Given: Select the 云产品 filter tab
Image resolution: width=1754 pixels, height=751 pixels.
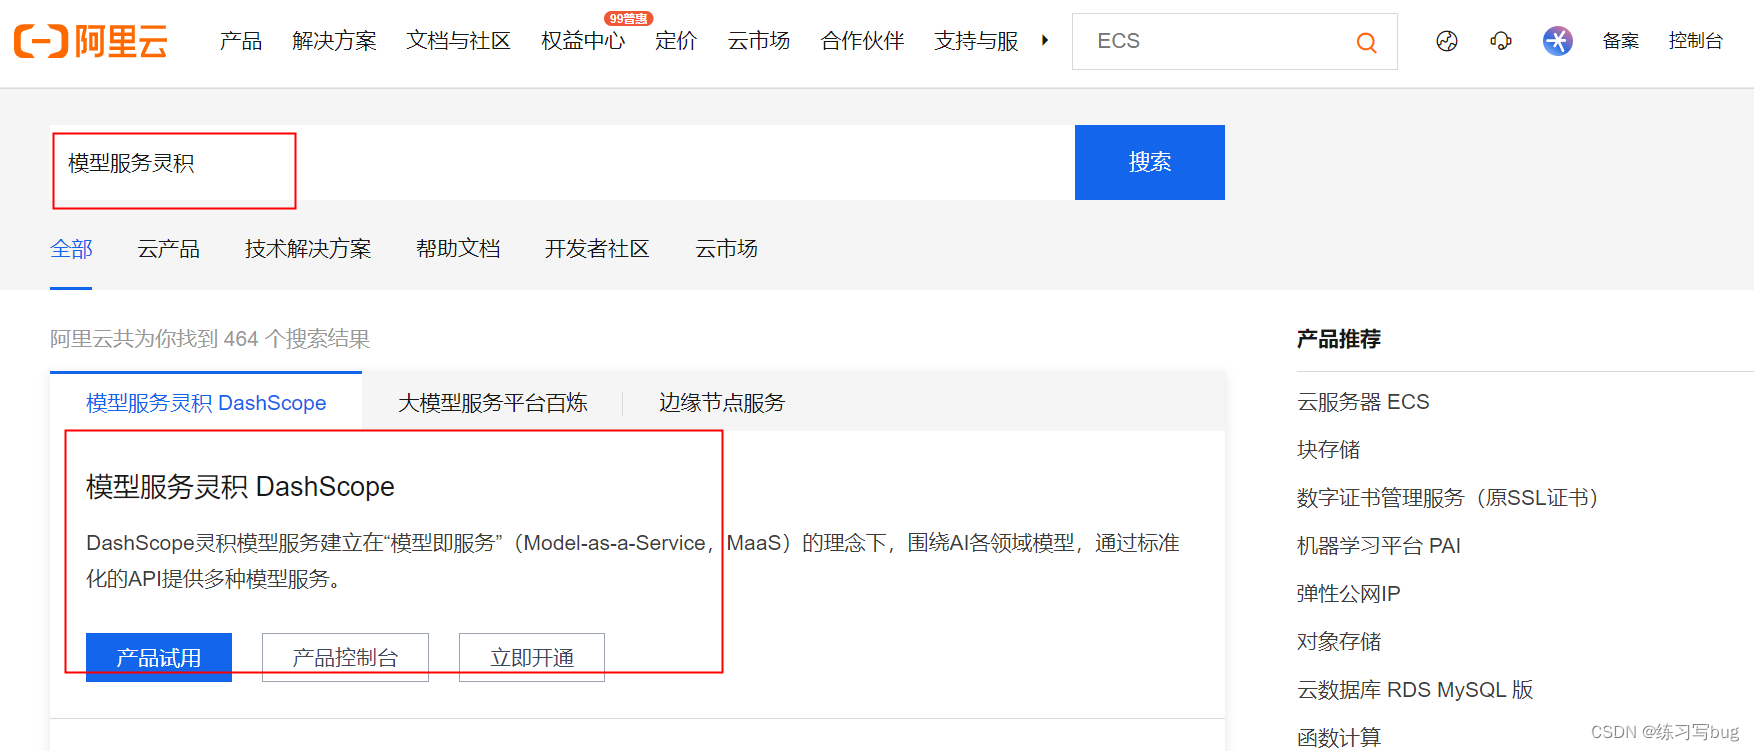Looking at the screenshot, I should (x=168, y=249).
